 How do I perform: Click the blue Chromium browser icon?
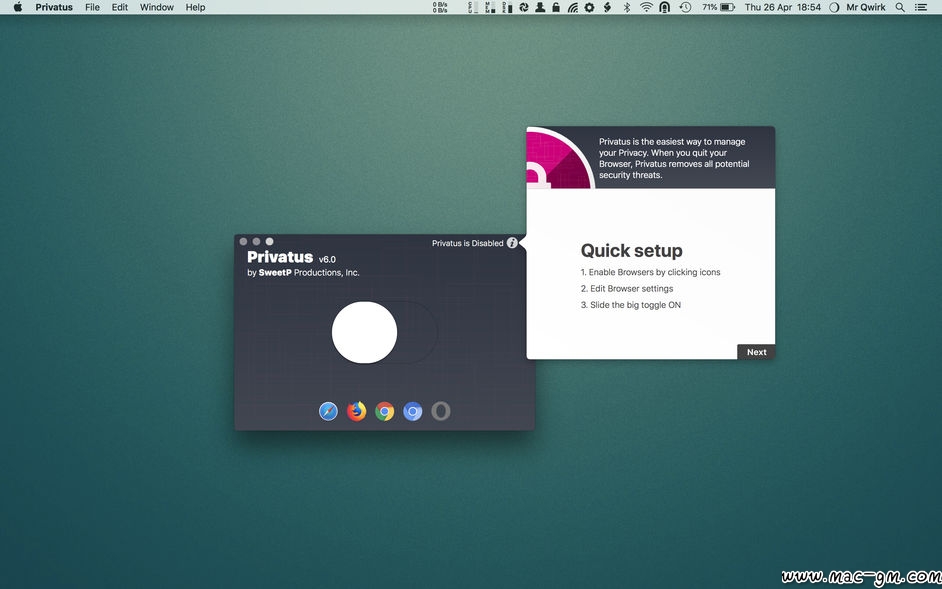(412, 411)
